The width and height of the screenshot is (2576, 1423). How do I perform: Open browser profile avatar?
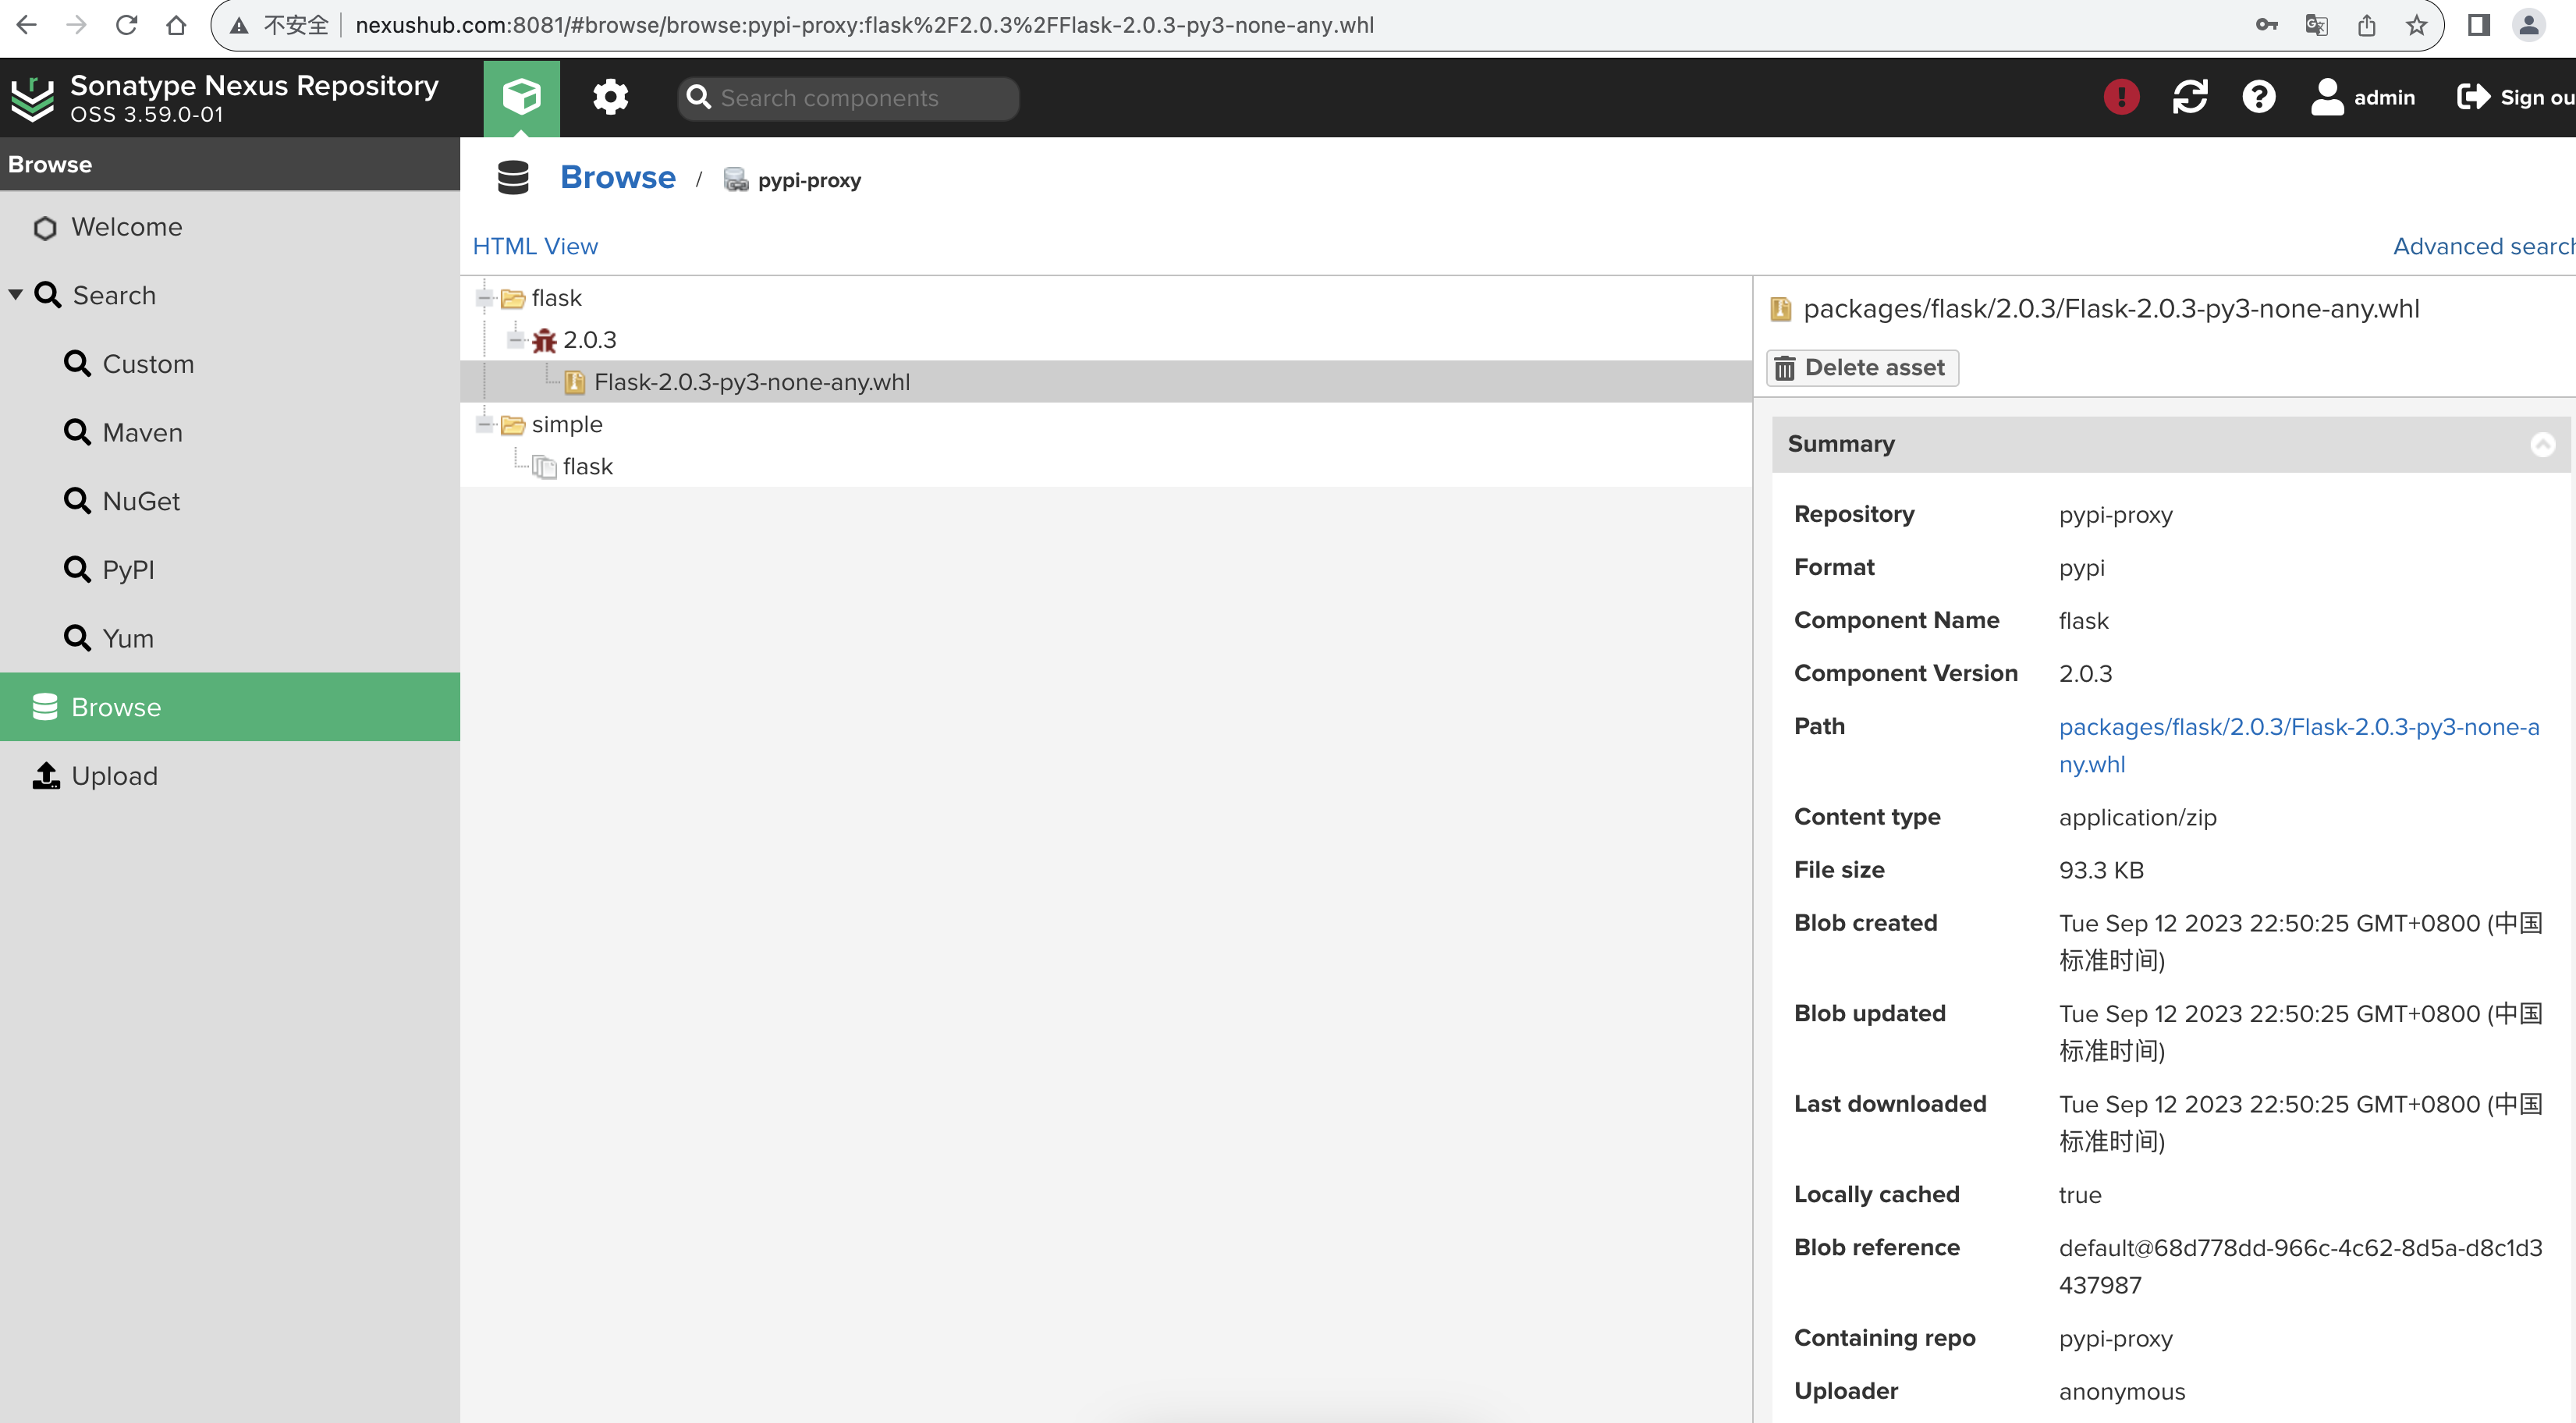click(x=2528, y=25)
